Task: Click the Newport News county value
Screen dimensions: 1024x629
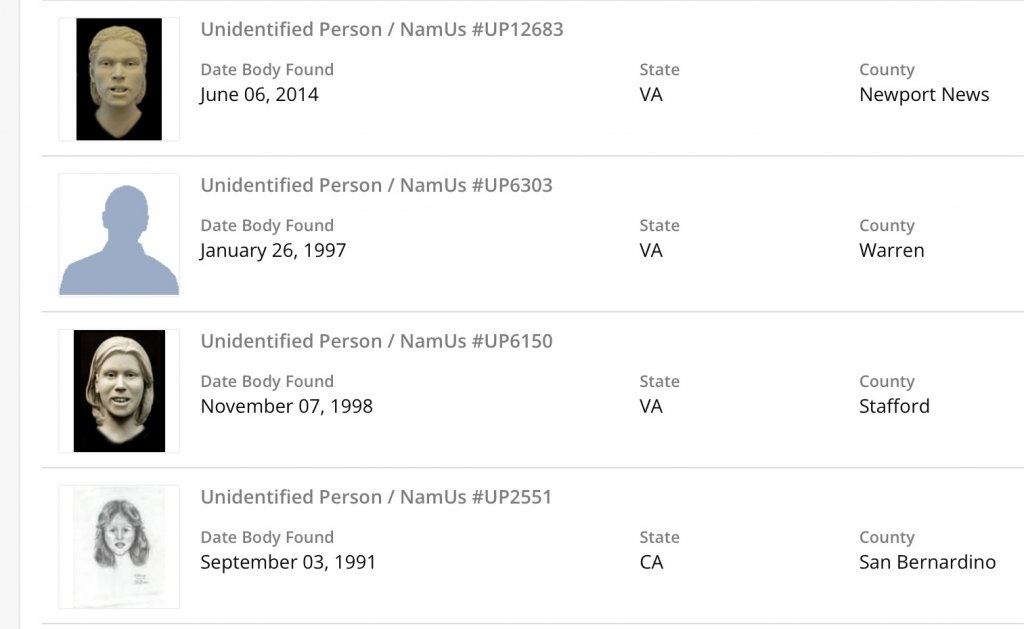Action: point(924,95)
